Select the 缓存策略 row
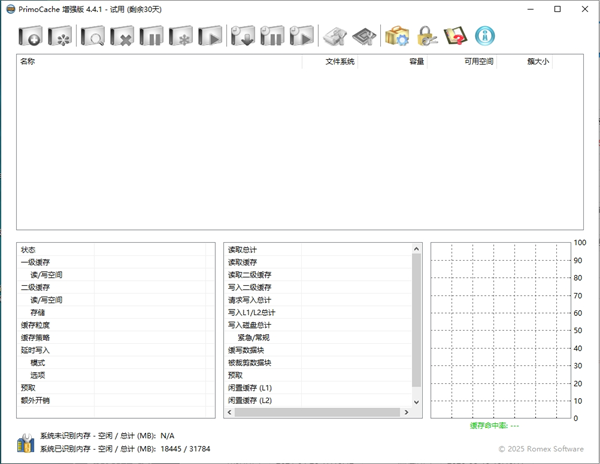Viewport: 600px width, 464px height. tap(116, 338)
